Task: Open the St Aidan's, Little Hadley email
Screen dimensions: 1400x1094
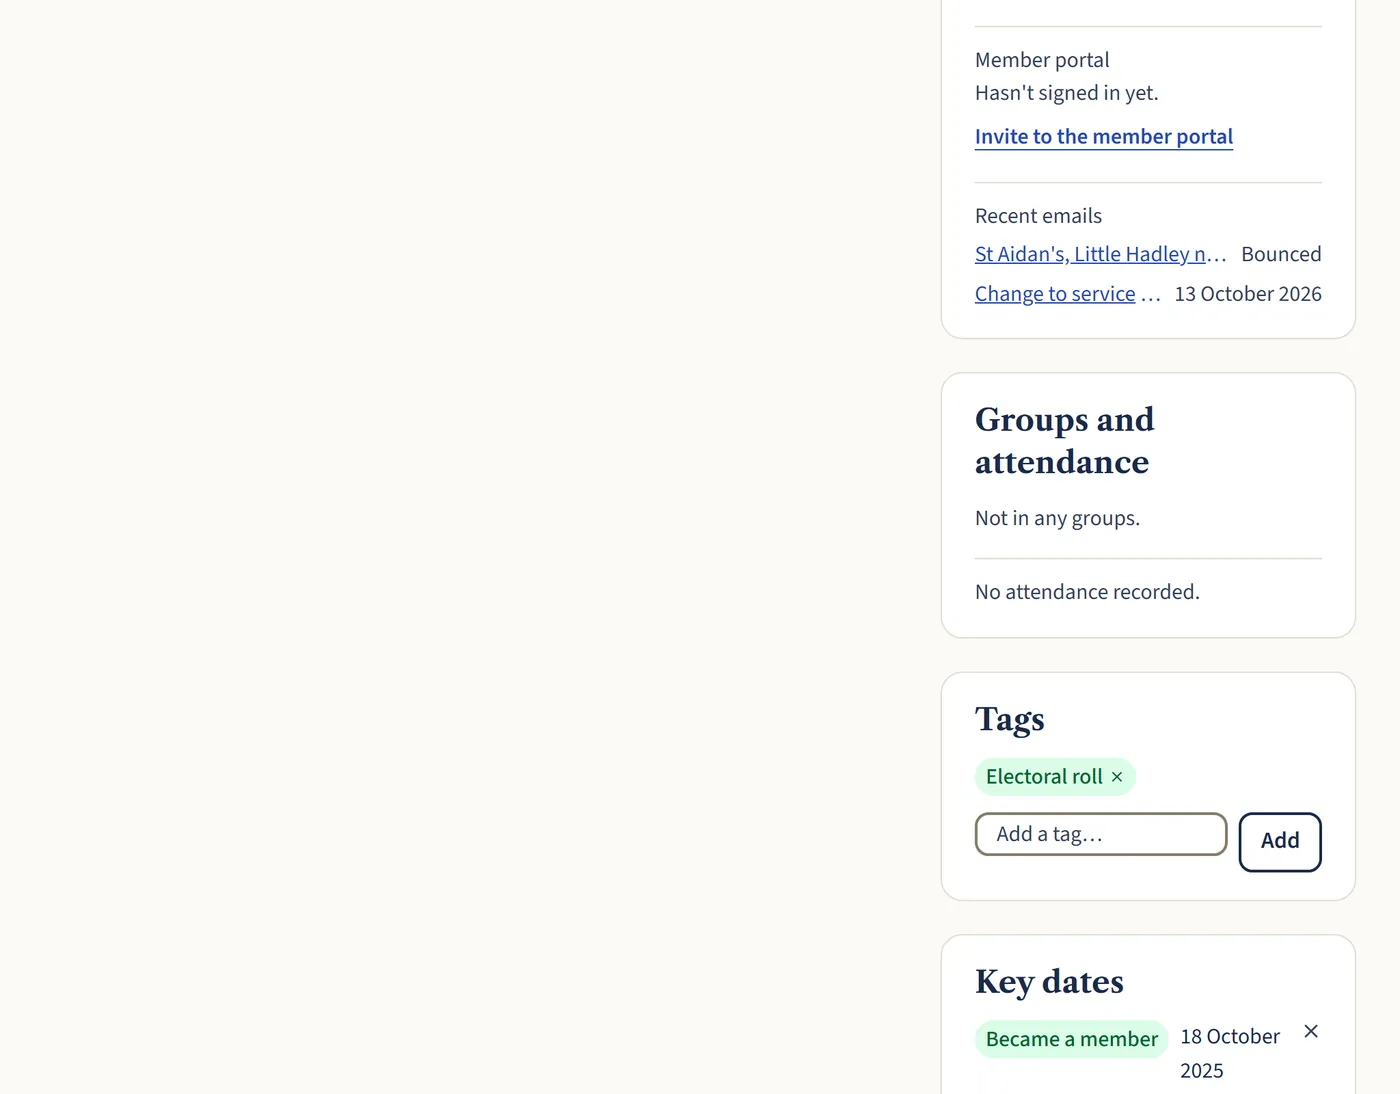Action: 1101,254
